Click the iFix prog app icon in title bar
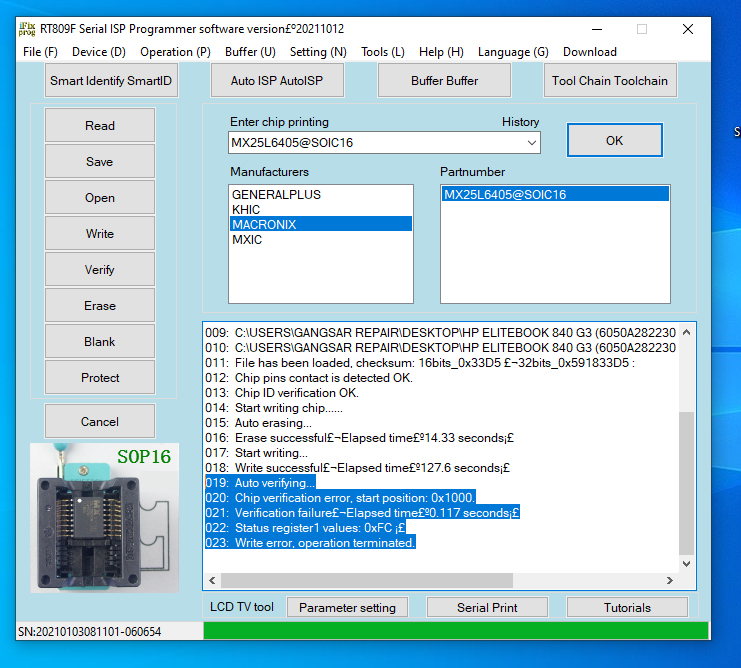Image resolution: width=741 pixels, height=668 pixels. [26, 28]
